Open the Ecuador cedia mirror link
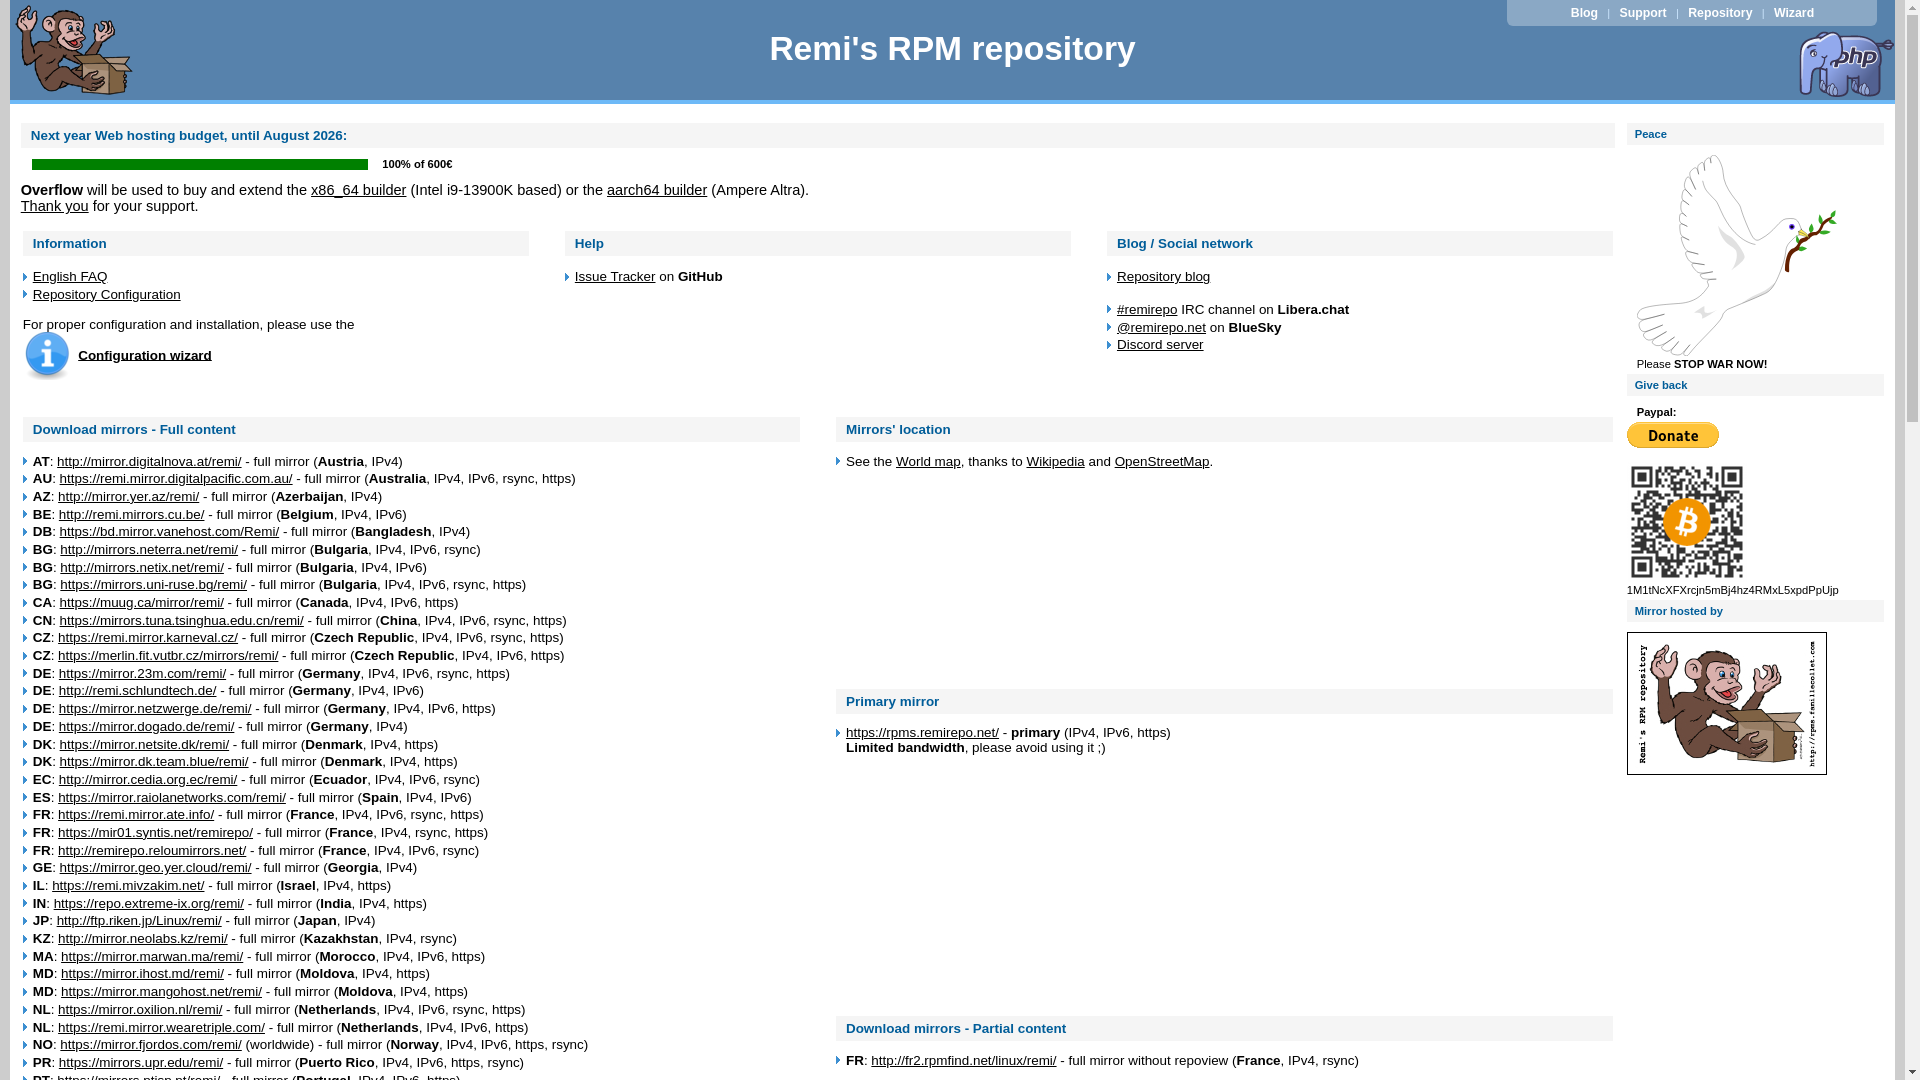 (148, 780)
